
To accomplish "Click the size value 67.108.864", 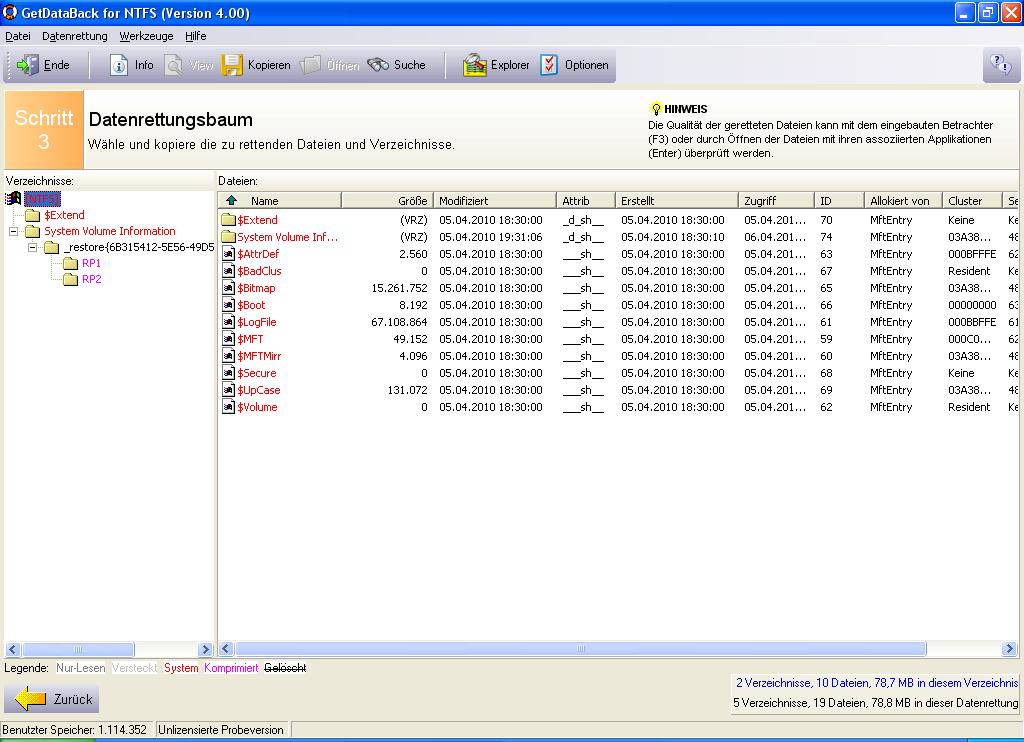I will [399, 322].
